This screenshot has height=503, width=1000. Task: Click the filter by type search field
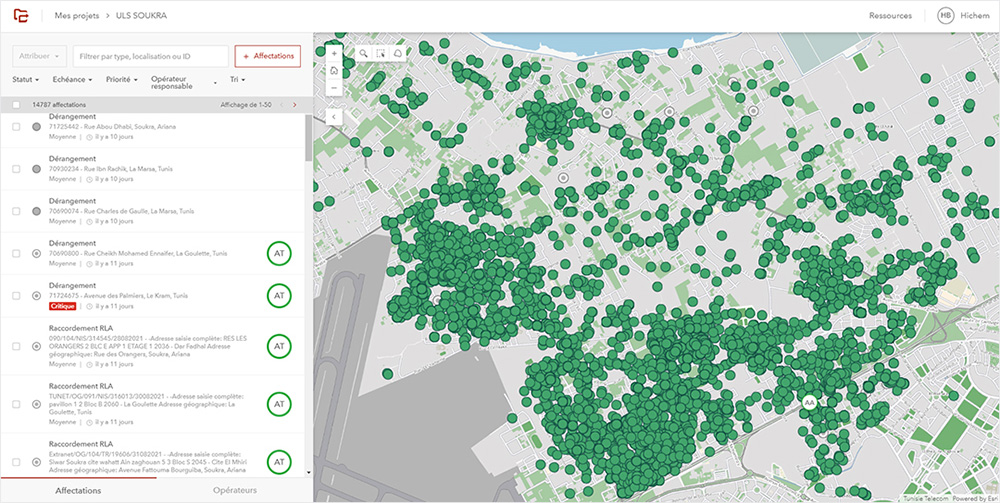point(150,57)
